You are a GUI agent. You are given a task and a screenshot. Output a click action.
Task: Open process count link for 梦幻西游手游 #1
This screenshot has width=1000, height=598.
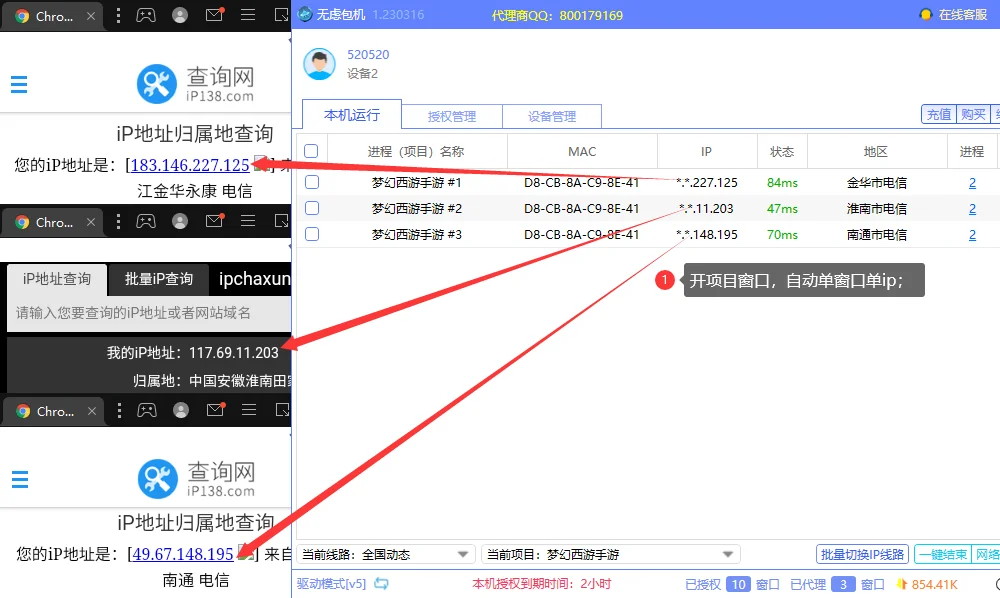(972, 183)
